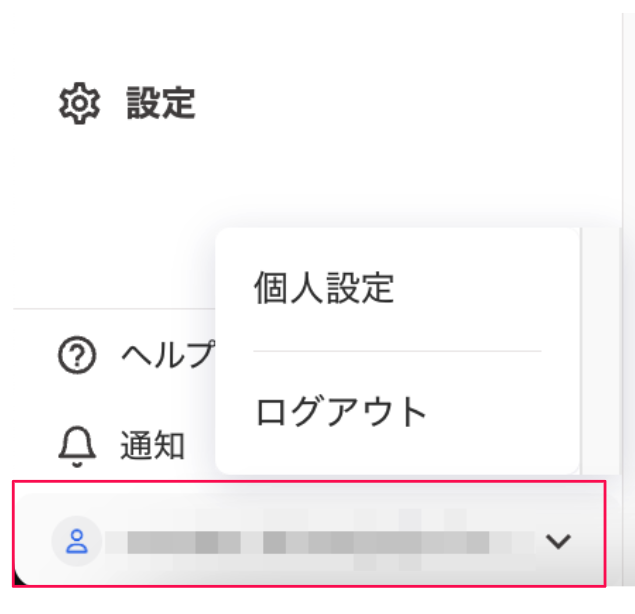
Task: Click the notification bell icon
Action: pos(77,446)
